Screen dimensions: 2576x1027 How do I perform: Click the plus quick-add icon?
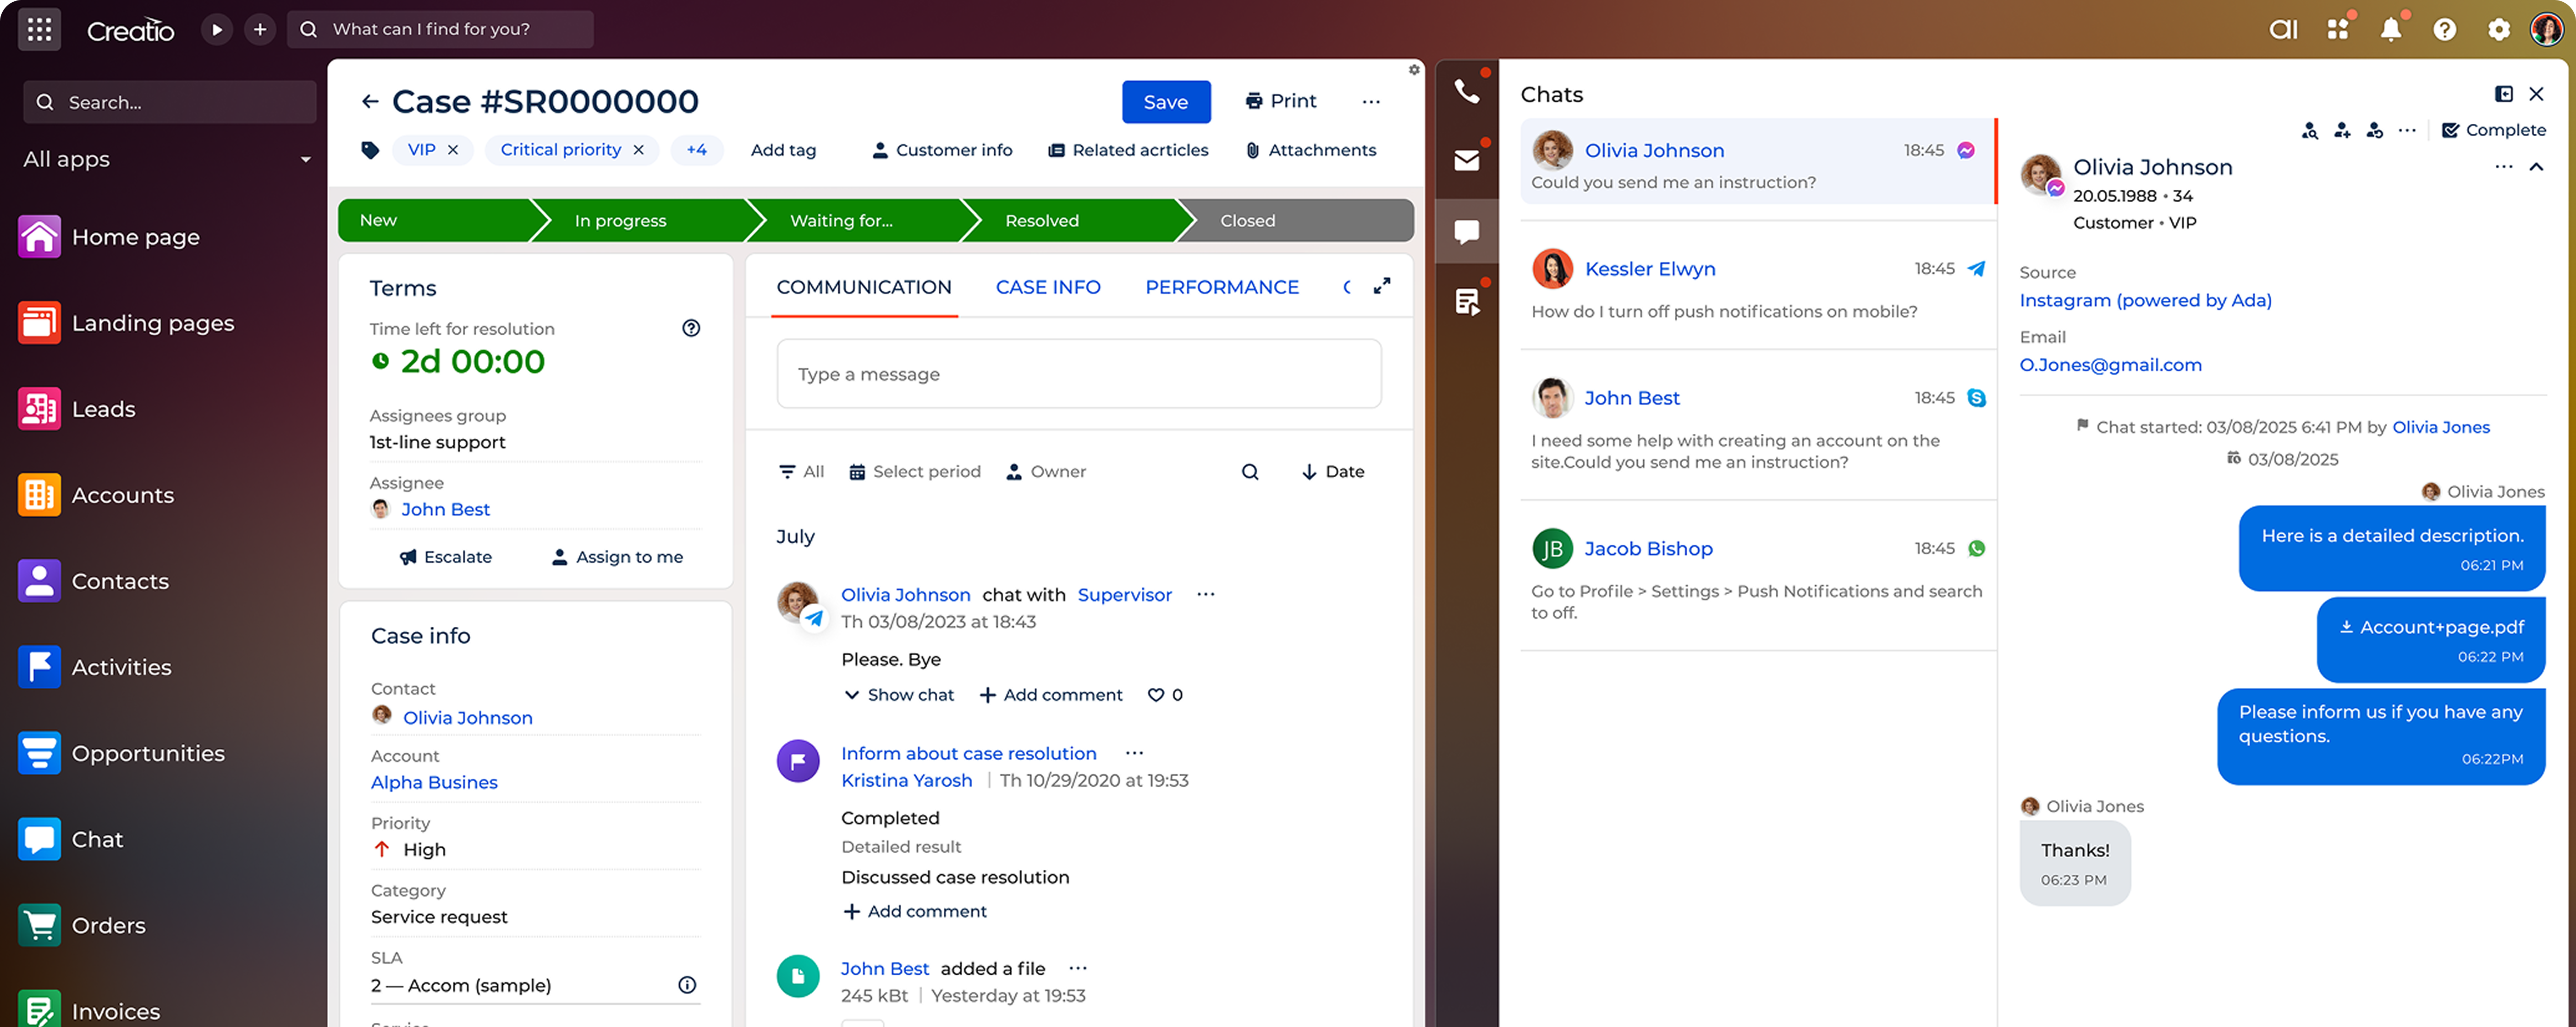(260, 29)
